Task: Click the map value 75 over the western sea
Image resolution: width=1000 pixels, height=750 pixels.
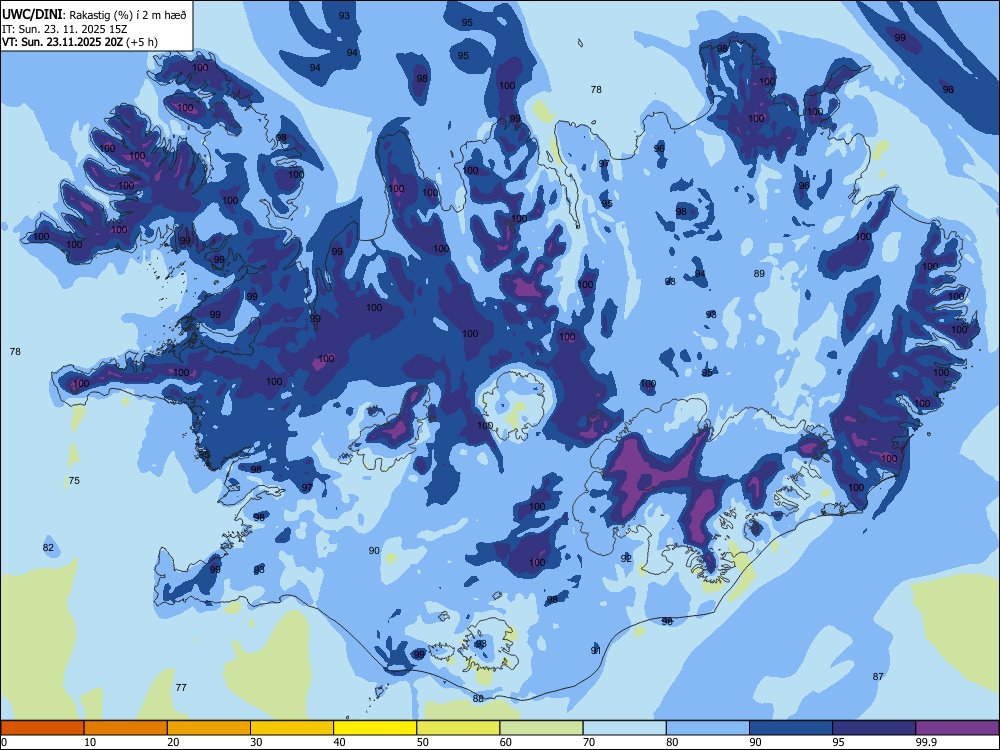Action: (74, 480)
